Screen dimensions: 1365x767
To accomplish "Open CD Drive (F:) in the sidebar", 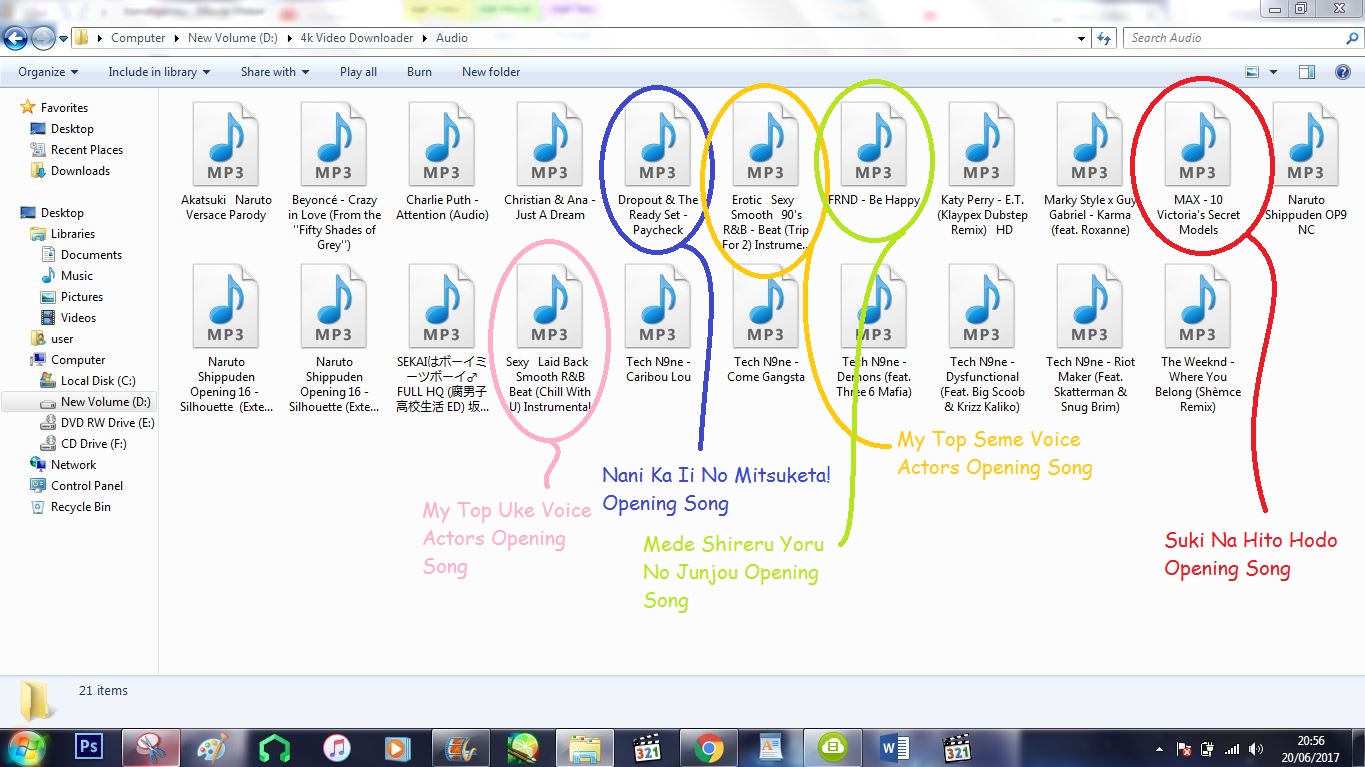I will click(94, 444).
